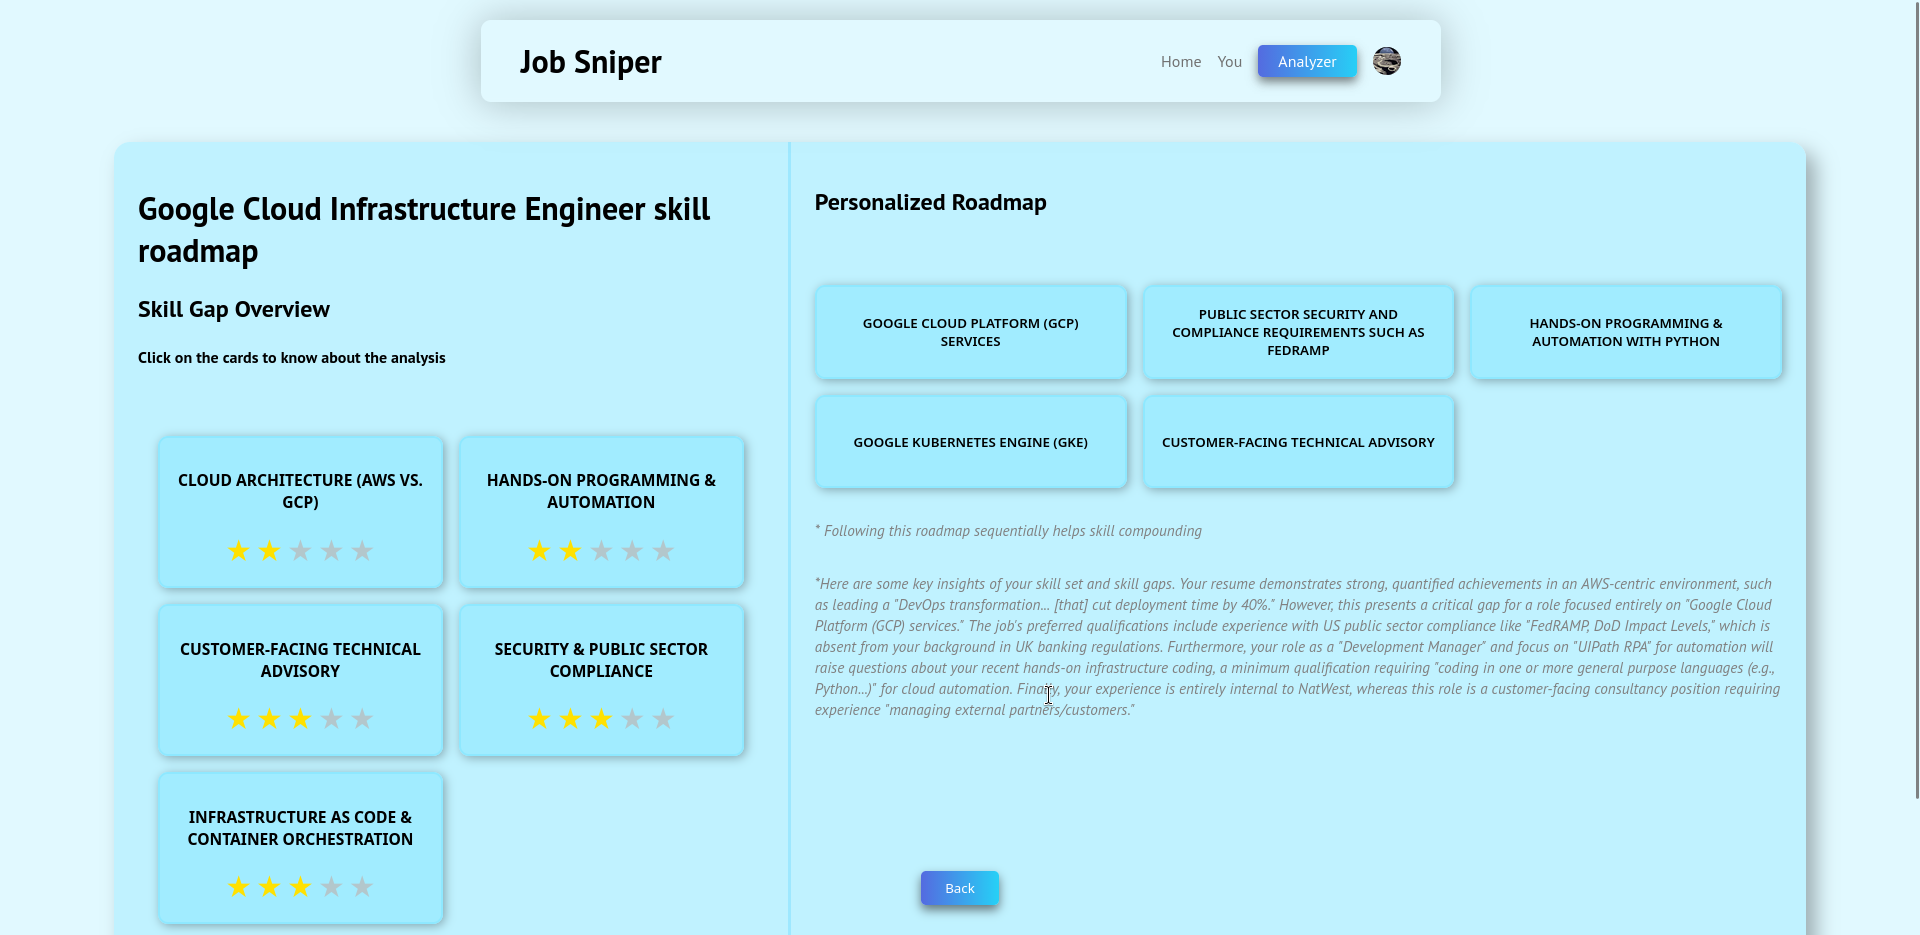
Task: Open the Cloud Architecture (AWS vs. GCP) card
Action: point(299,491)
